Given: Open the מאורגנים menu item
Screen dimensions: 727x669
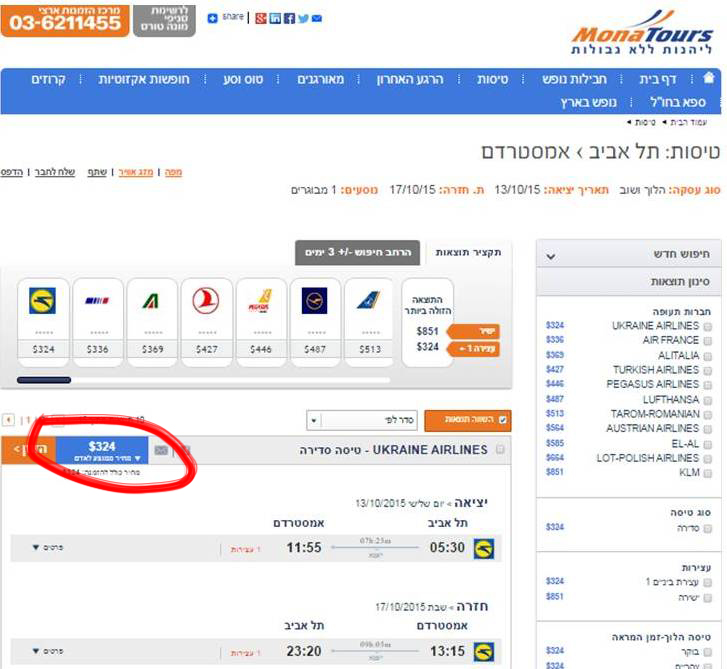Looking at the screenshot, I should click(320, 79).
